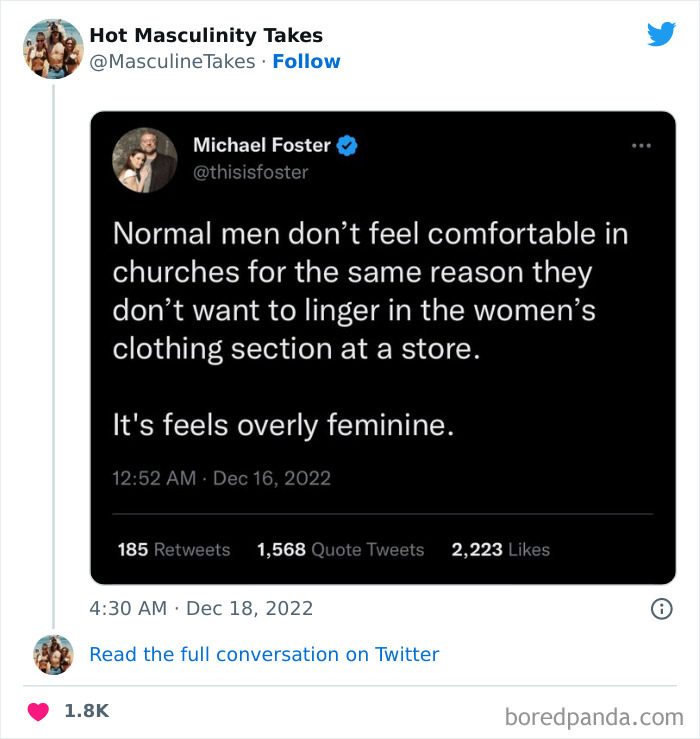Screen dimensions: 700x739
Task: Open the tweet info circle icon
Action: coord(661,608)
